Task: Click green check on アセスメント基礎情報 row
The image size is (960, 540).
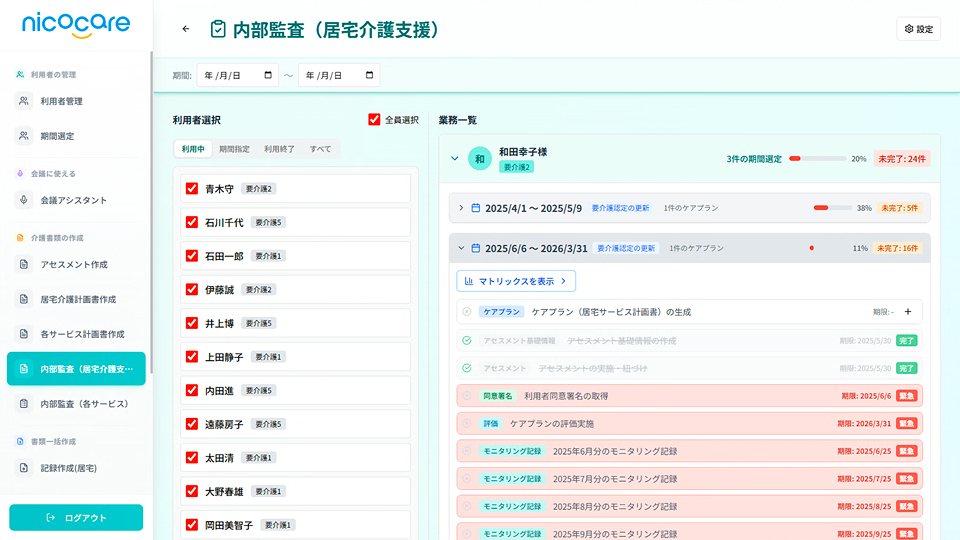Action: point(467,340)
